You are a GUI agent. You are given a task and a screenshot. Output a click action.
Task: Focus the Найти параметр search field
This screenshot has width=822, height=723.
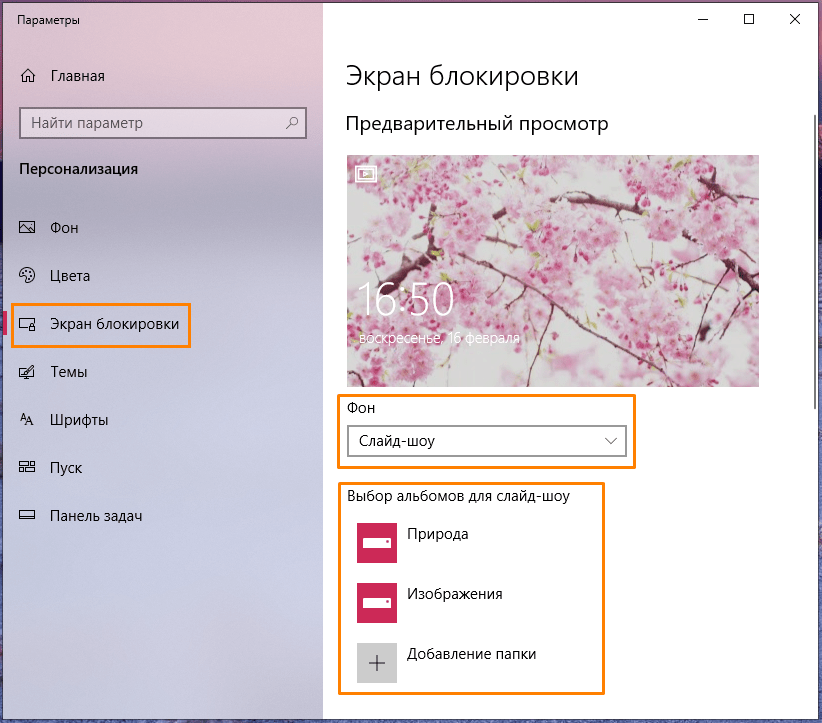pos(163,123)
